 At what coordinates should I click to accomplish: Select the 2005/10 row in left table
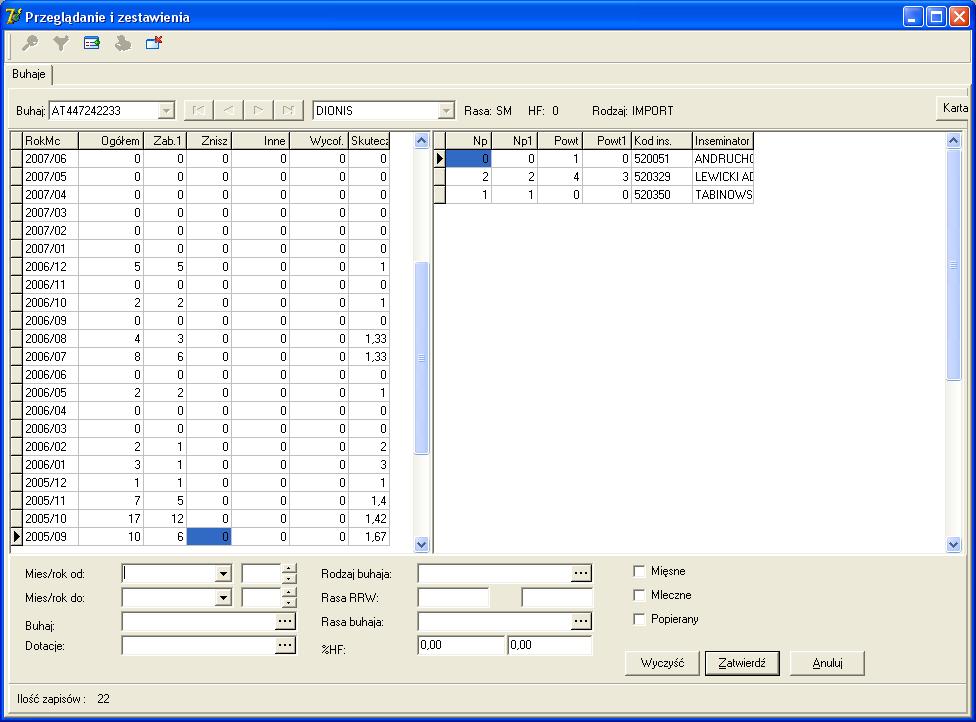pyautogui.click(x=200, y=519)
